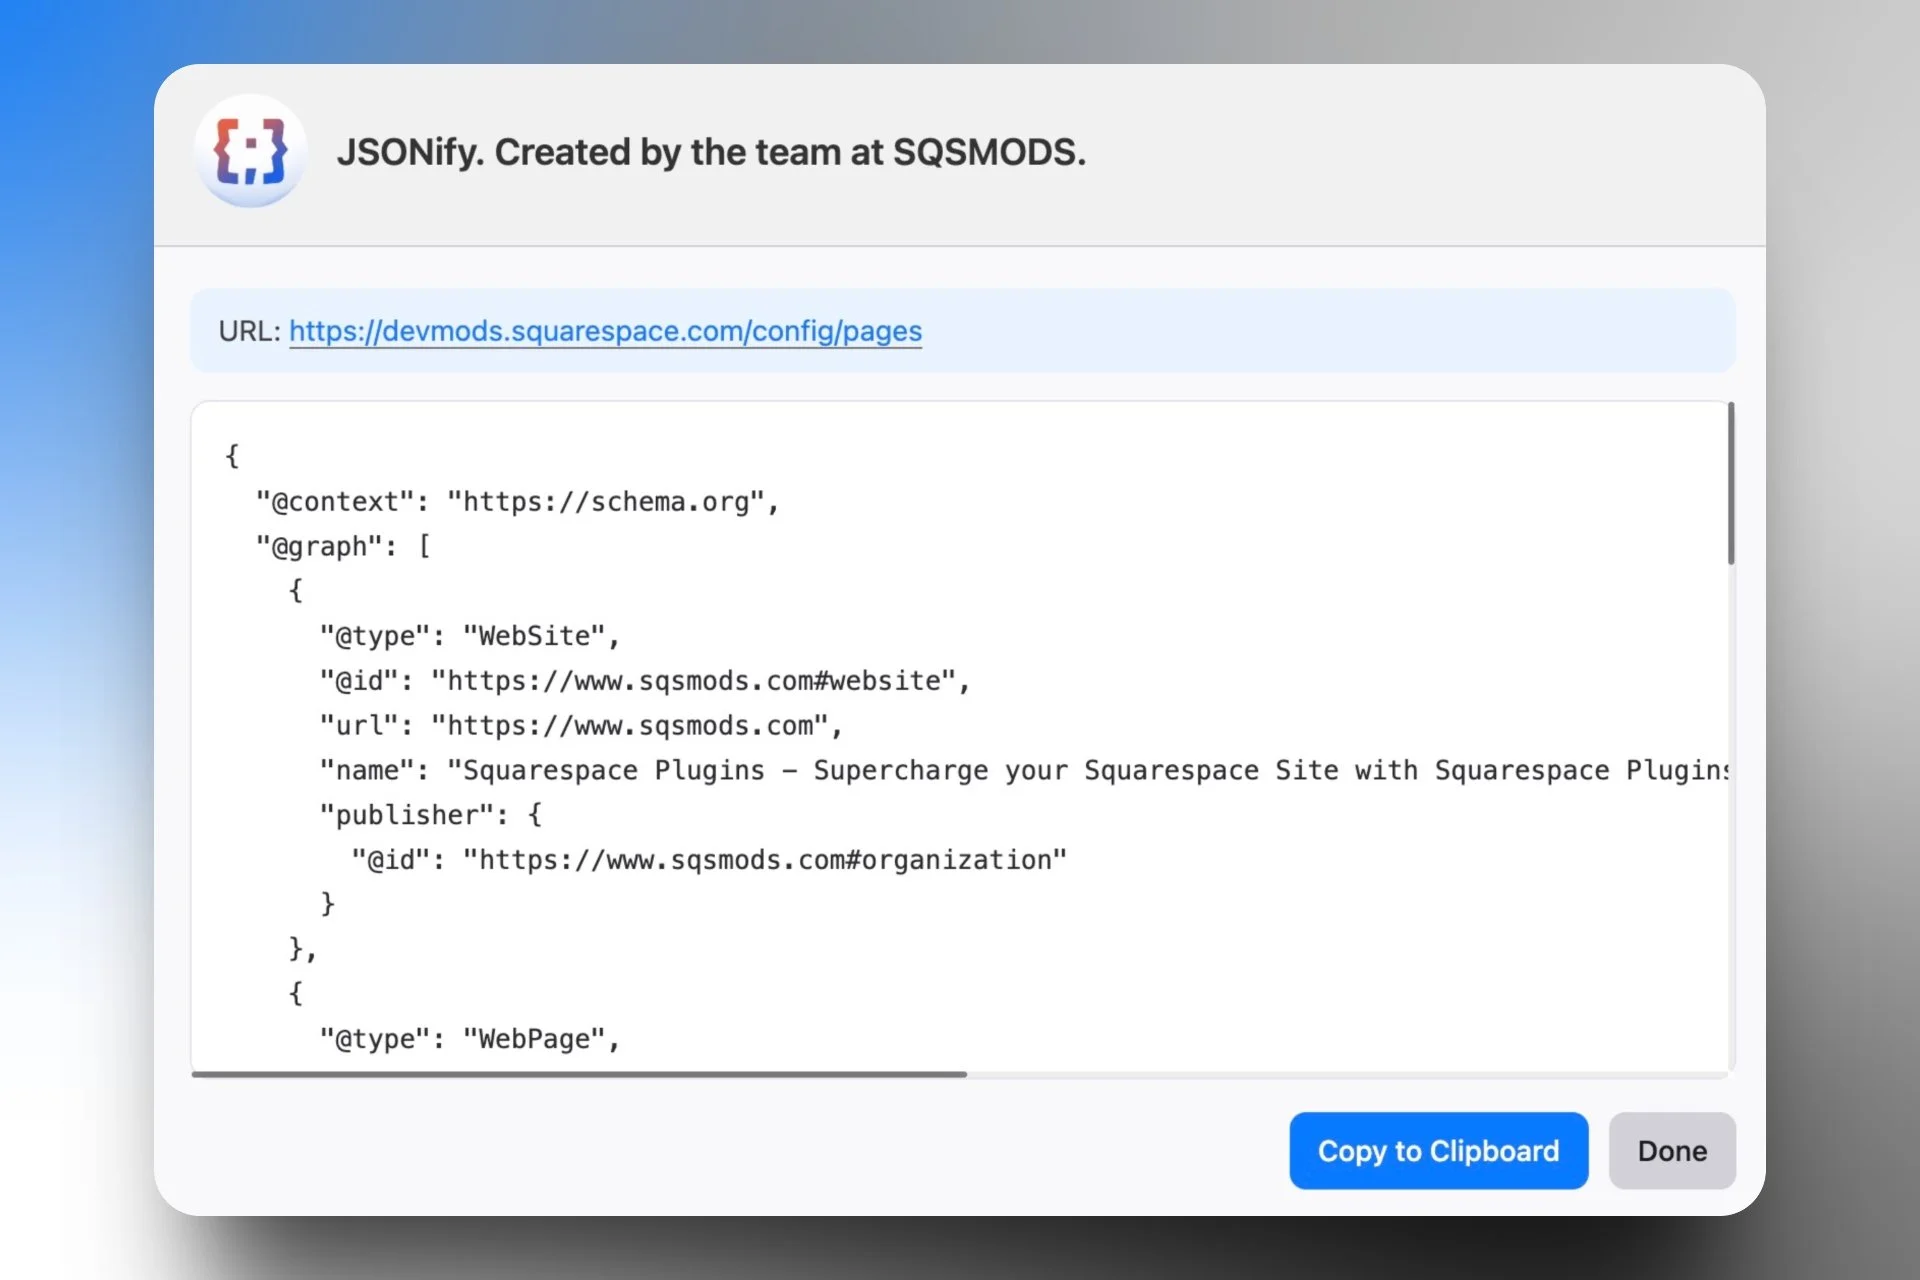Click the "publisher" object opening line
This screenshot has width=1920, height=1280.
[430, 815]
